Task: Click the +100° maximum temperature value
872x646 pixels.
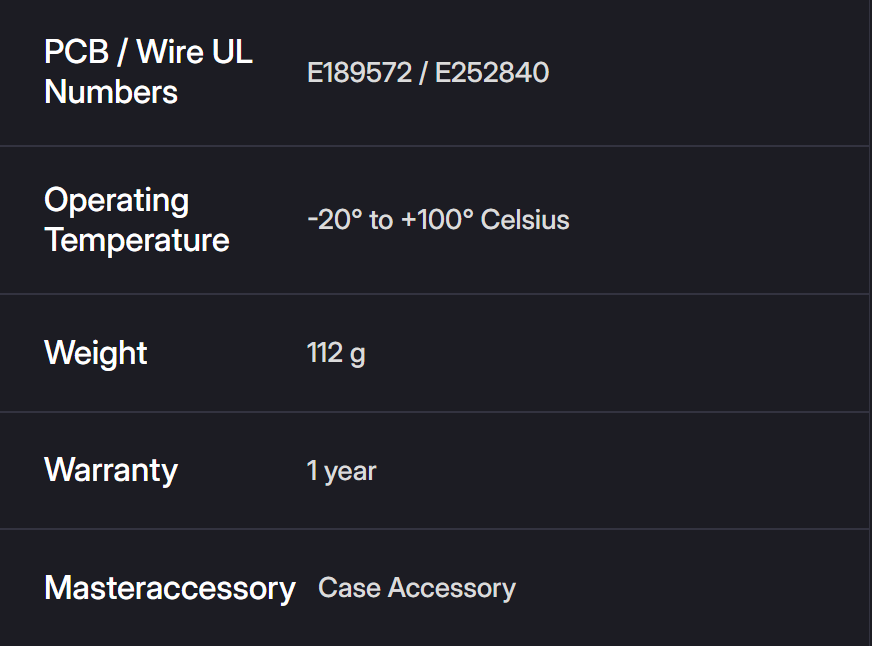Action: (437, 220)
